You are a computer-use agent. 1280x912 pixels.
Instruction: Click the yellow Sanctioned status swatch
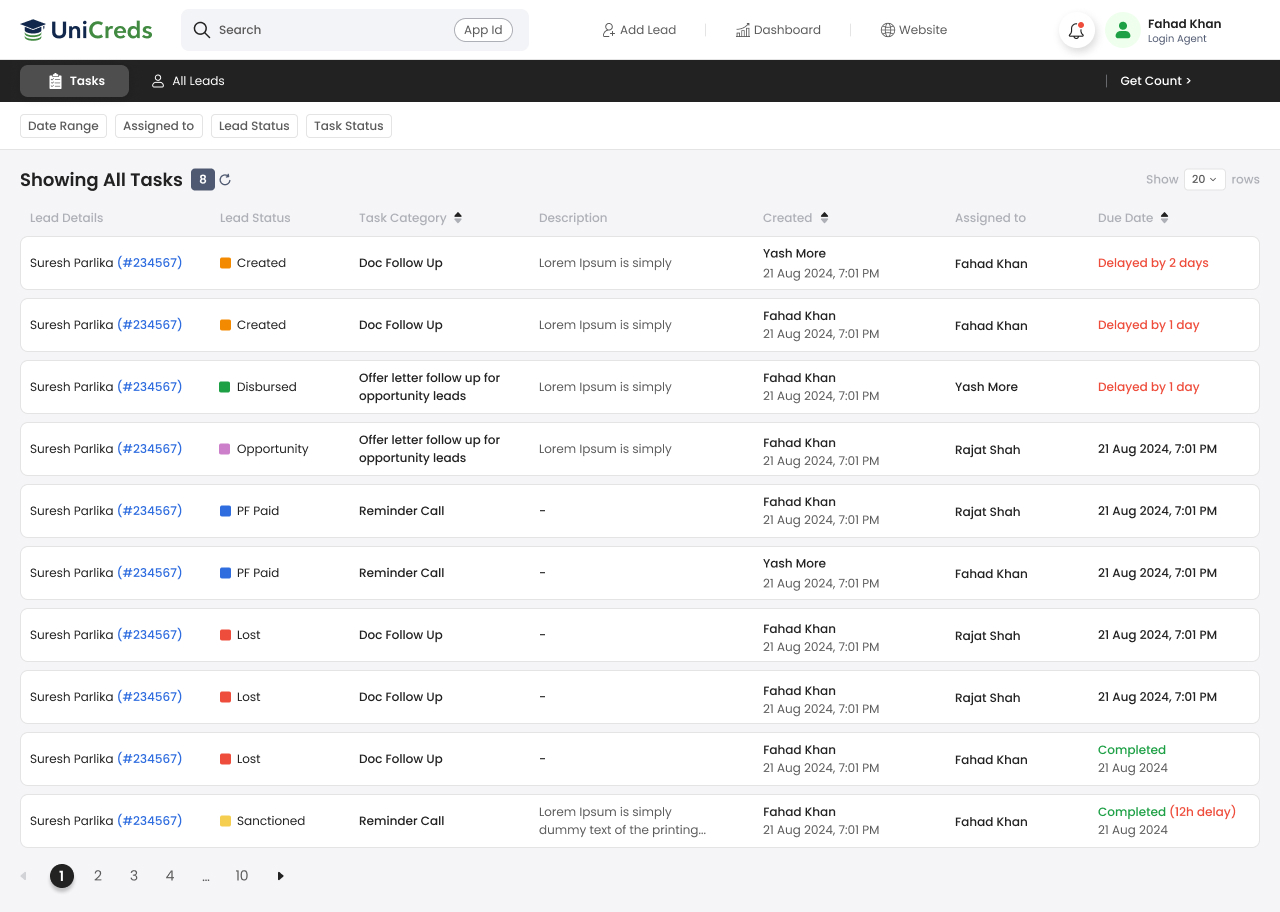coord(225,821)
